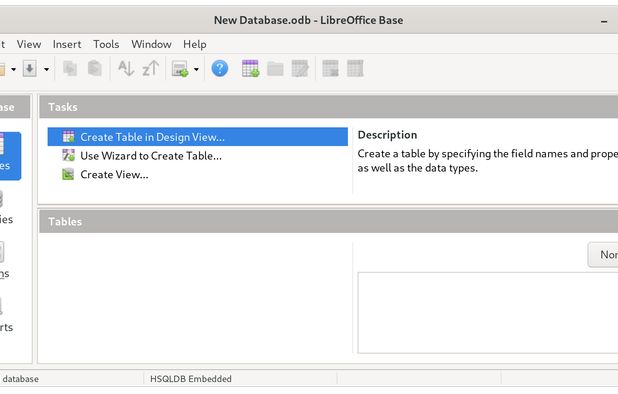This screenshot has width=618, height=394.
Task: Sort descending with the Z-A icon
Action: [151, 69]
